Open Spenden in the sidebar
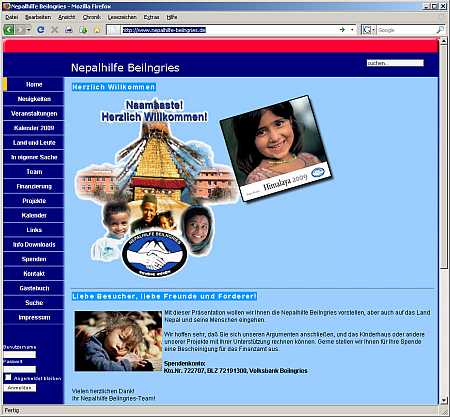The width and height of the screenshot is (450, 417). click(x=34, y=259)
